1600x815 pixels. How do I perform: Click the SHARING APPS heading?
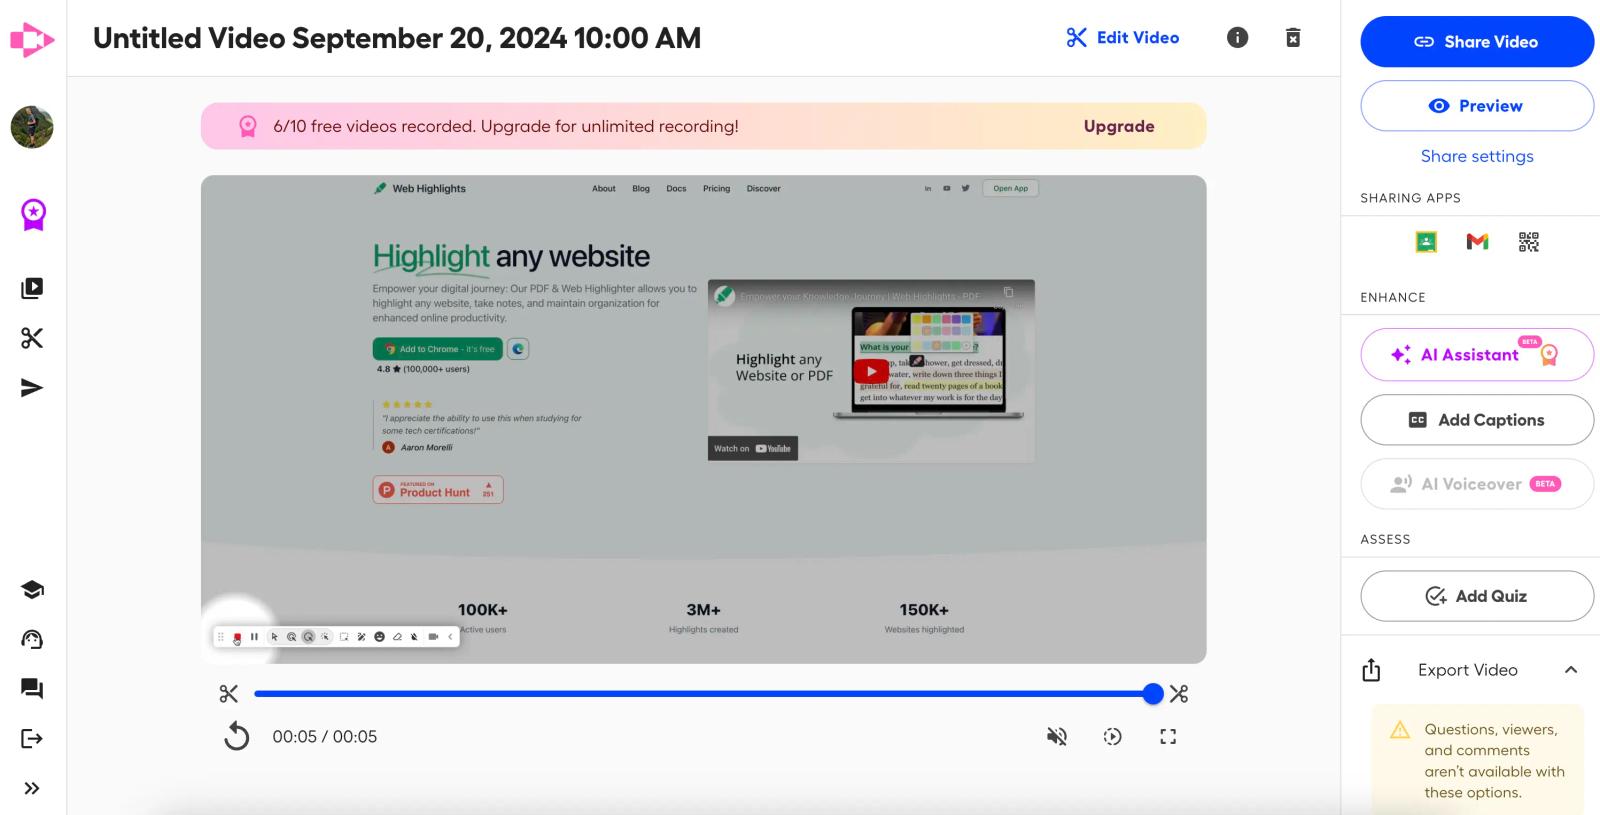(1410, 198)
